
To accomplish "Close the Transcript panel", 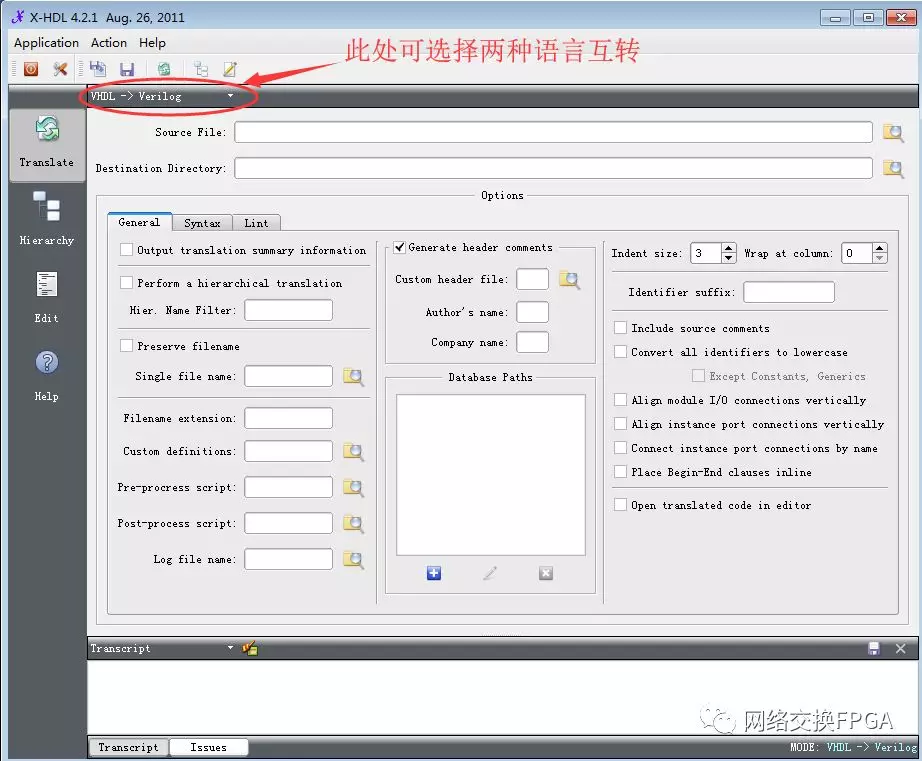I will pos(900,648).
